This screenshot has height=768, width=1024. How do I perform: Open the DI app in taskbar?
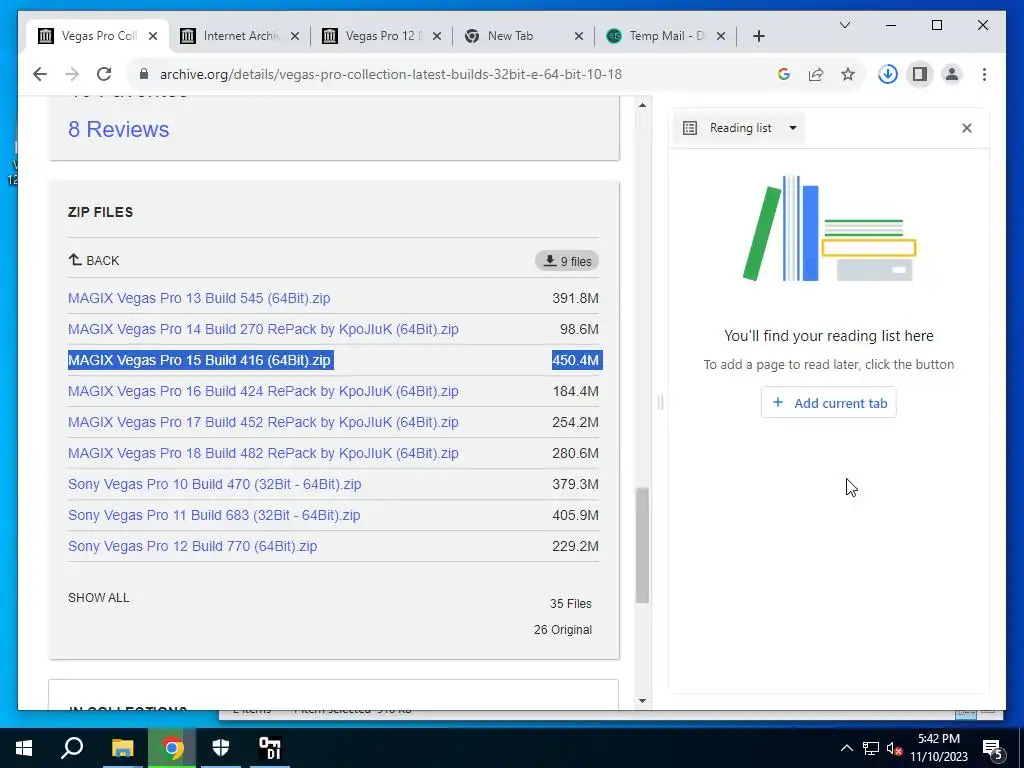pos(270,748)
